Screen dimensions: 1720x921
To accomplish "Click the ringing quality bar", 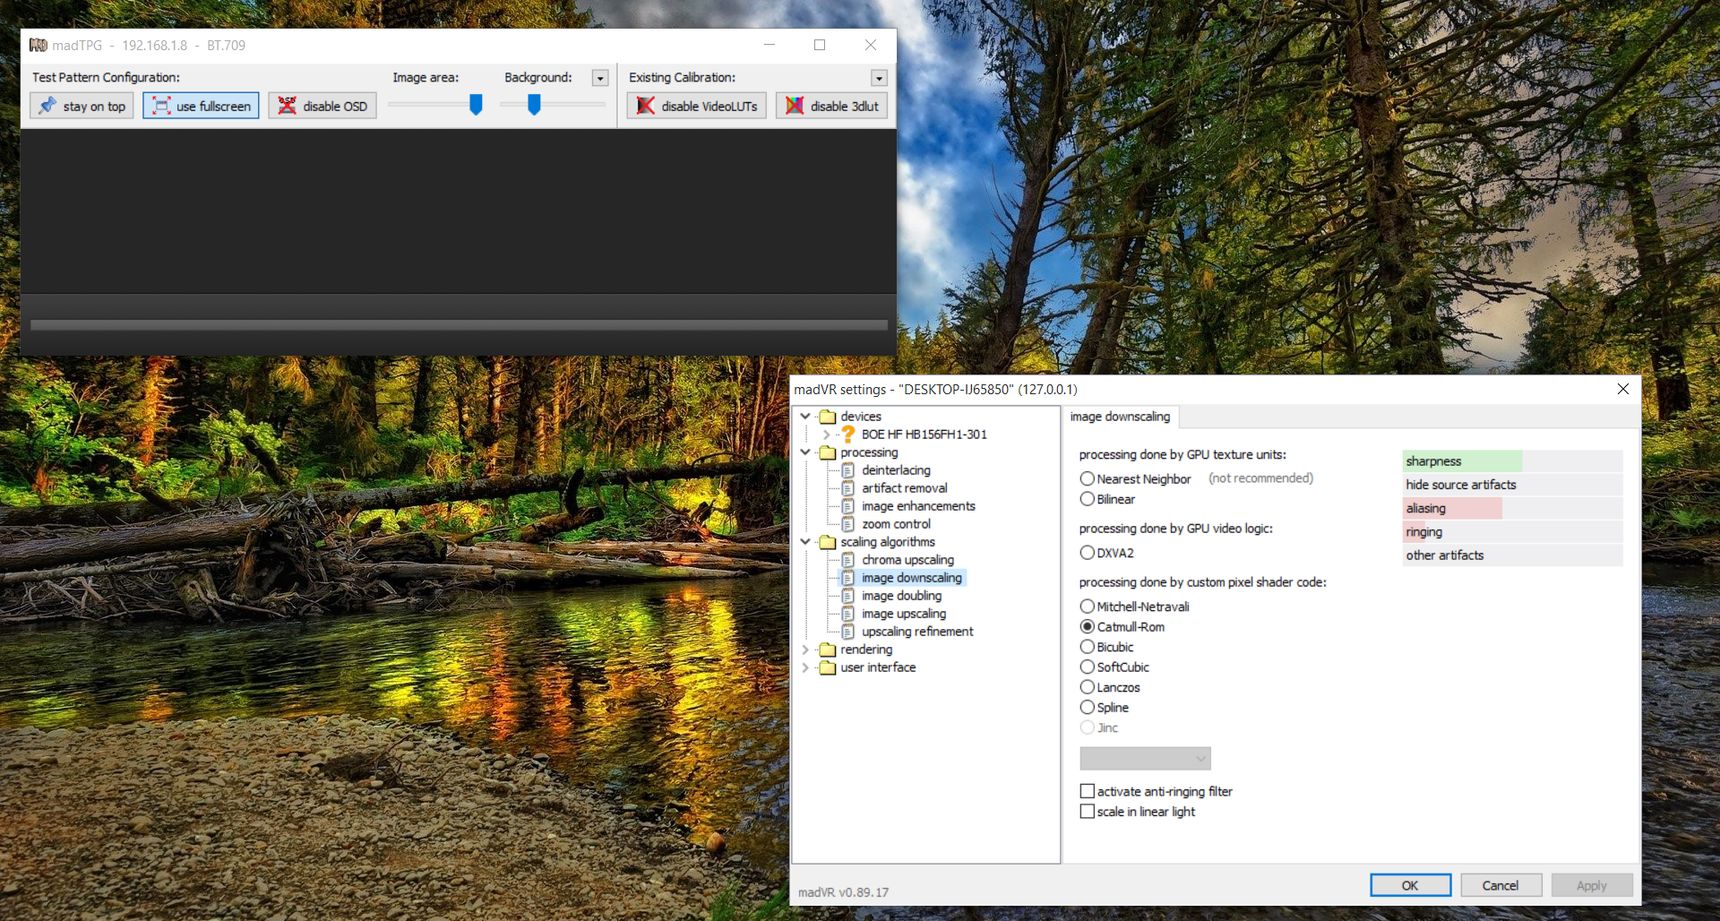I will pyautogui.click(x=1512, y=532).
